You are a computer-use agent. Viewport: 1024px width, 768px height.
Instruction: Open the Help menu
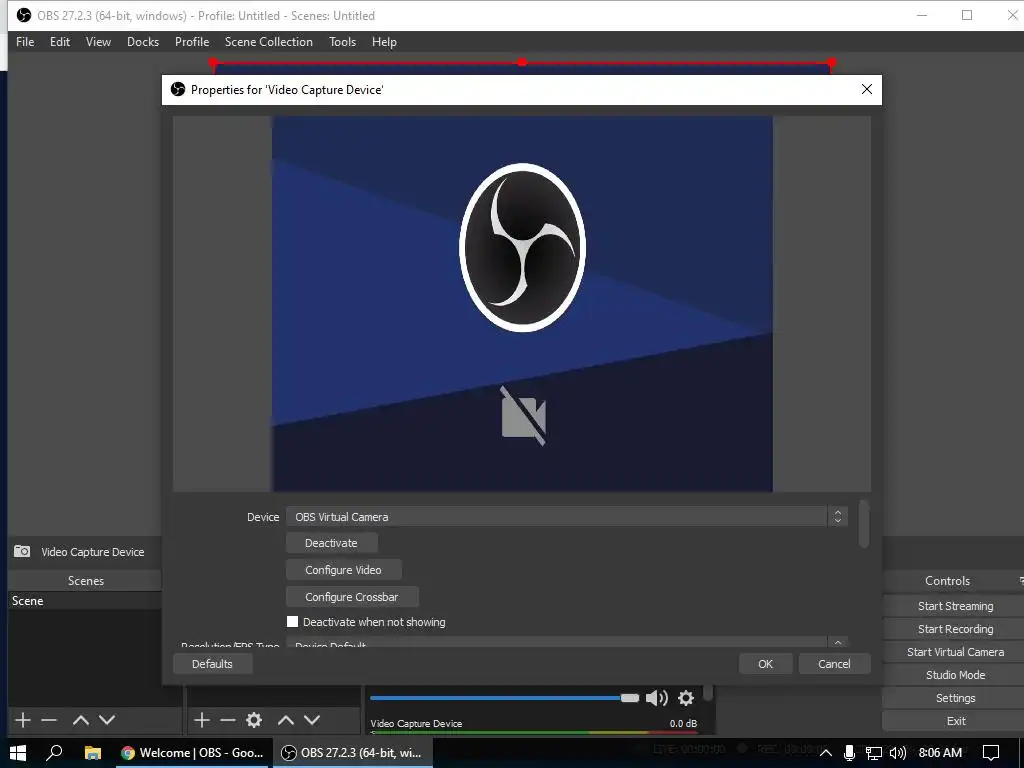(x=384, y=42)
